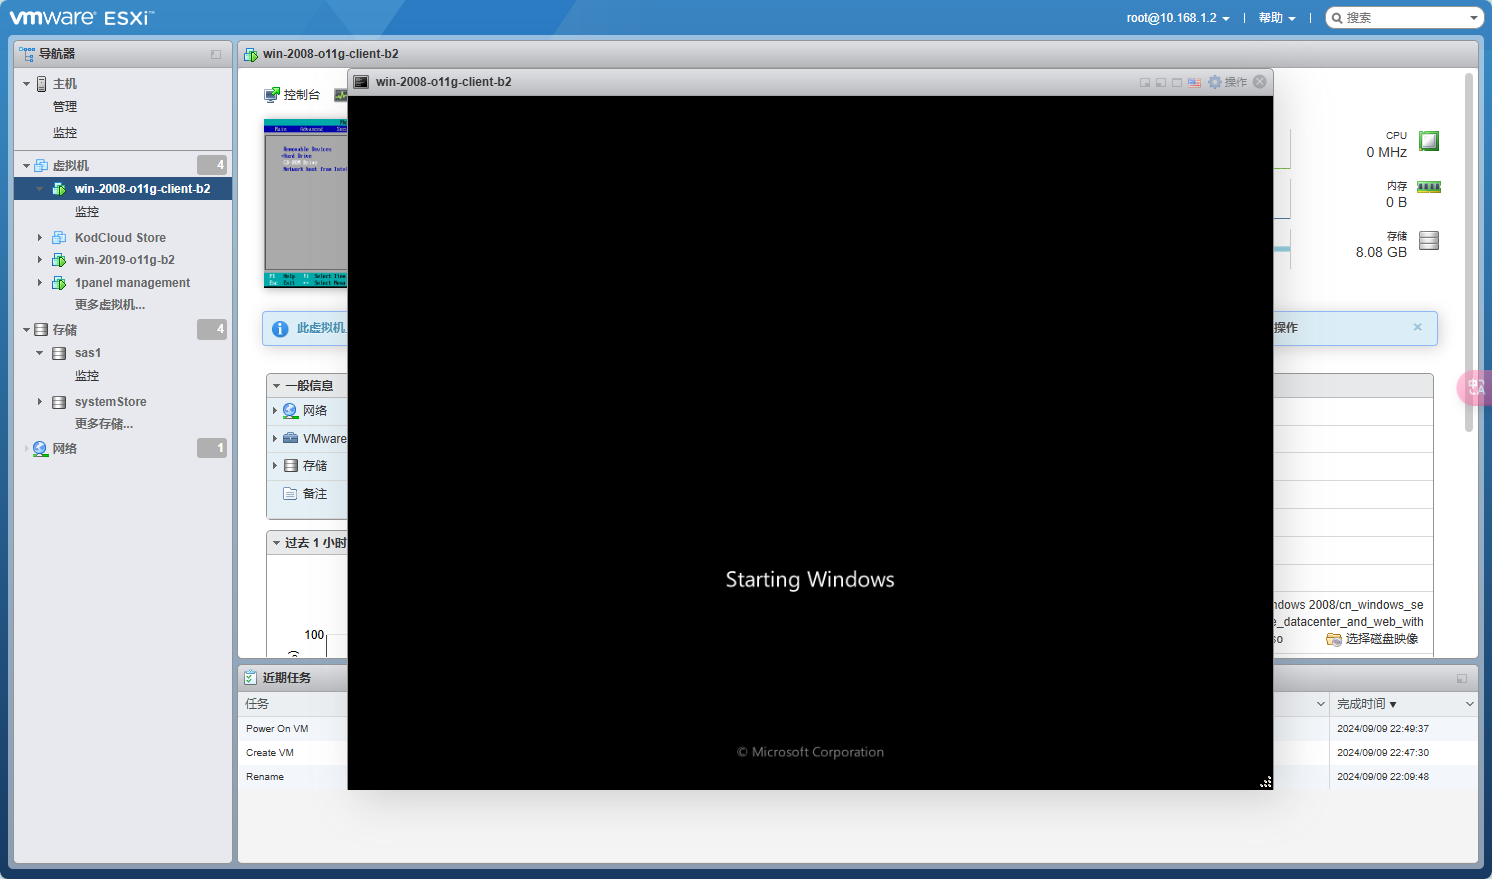The height and width of the screenshot is (879, 1492).
Task: Click the first console window size icon
Action: point(1145,82)
